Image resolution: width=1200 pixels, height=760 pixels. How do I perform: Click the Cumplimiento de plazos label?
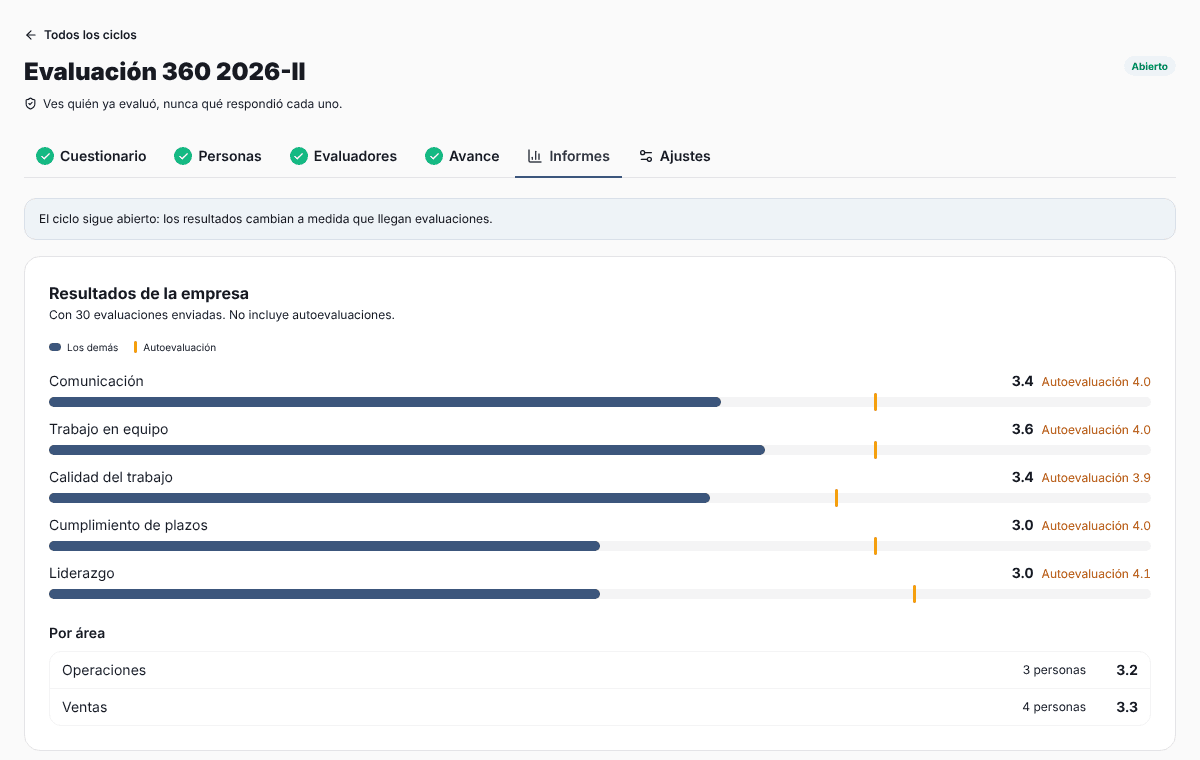(x=129, y=525)
